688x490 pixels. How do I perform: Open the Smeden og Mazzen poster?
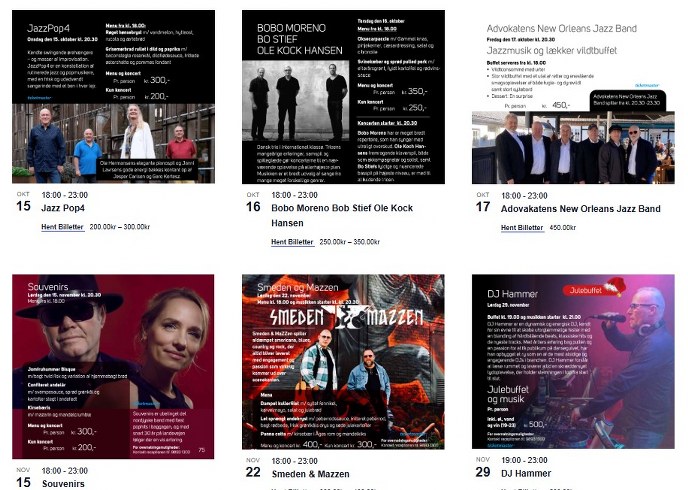point(343,362)
